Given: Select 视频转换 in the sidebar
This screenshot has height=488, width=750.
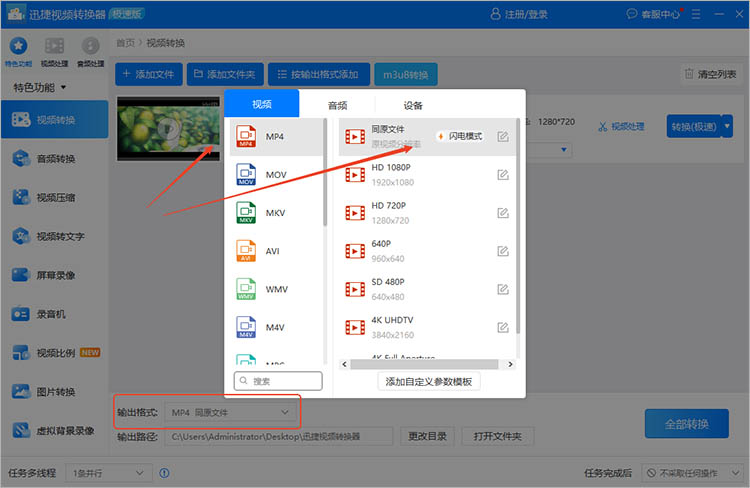Looking at the screenshot, I should click(x=55, y=120).
